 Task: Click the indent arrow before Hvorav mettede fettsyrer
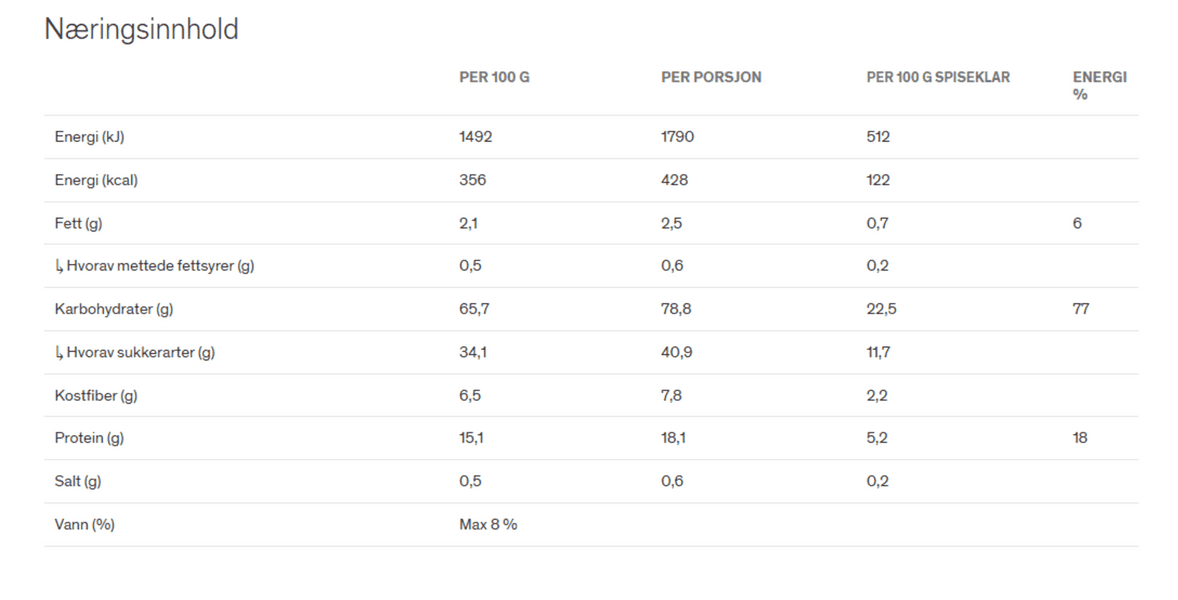point(59,266)
